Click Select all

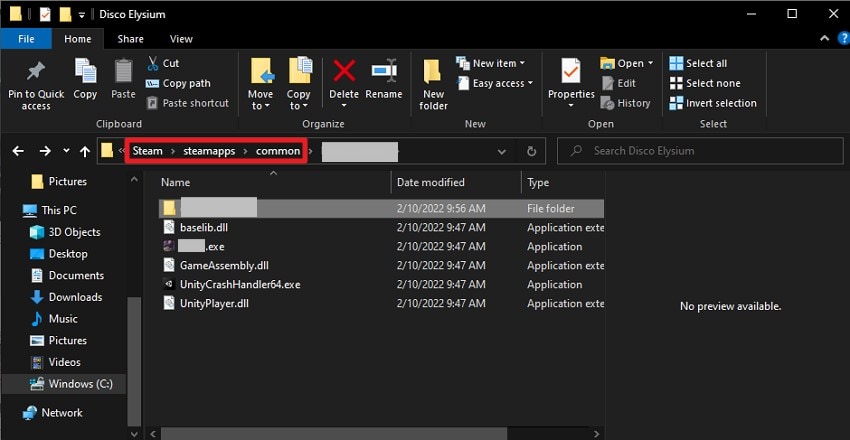pyautogui.click(x=698, y=63)
